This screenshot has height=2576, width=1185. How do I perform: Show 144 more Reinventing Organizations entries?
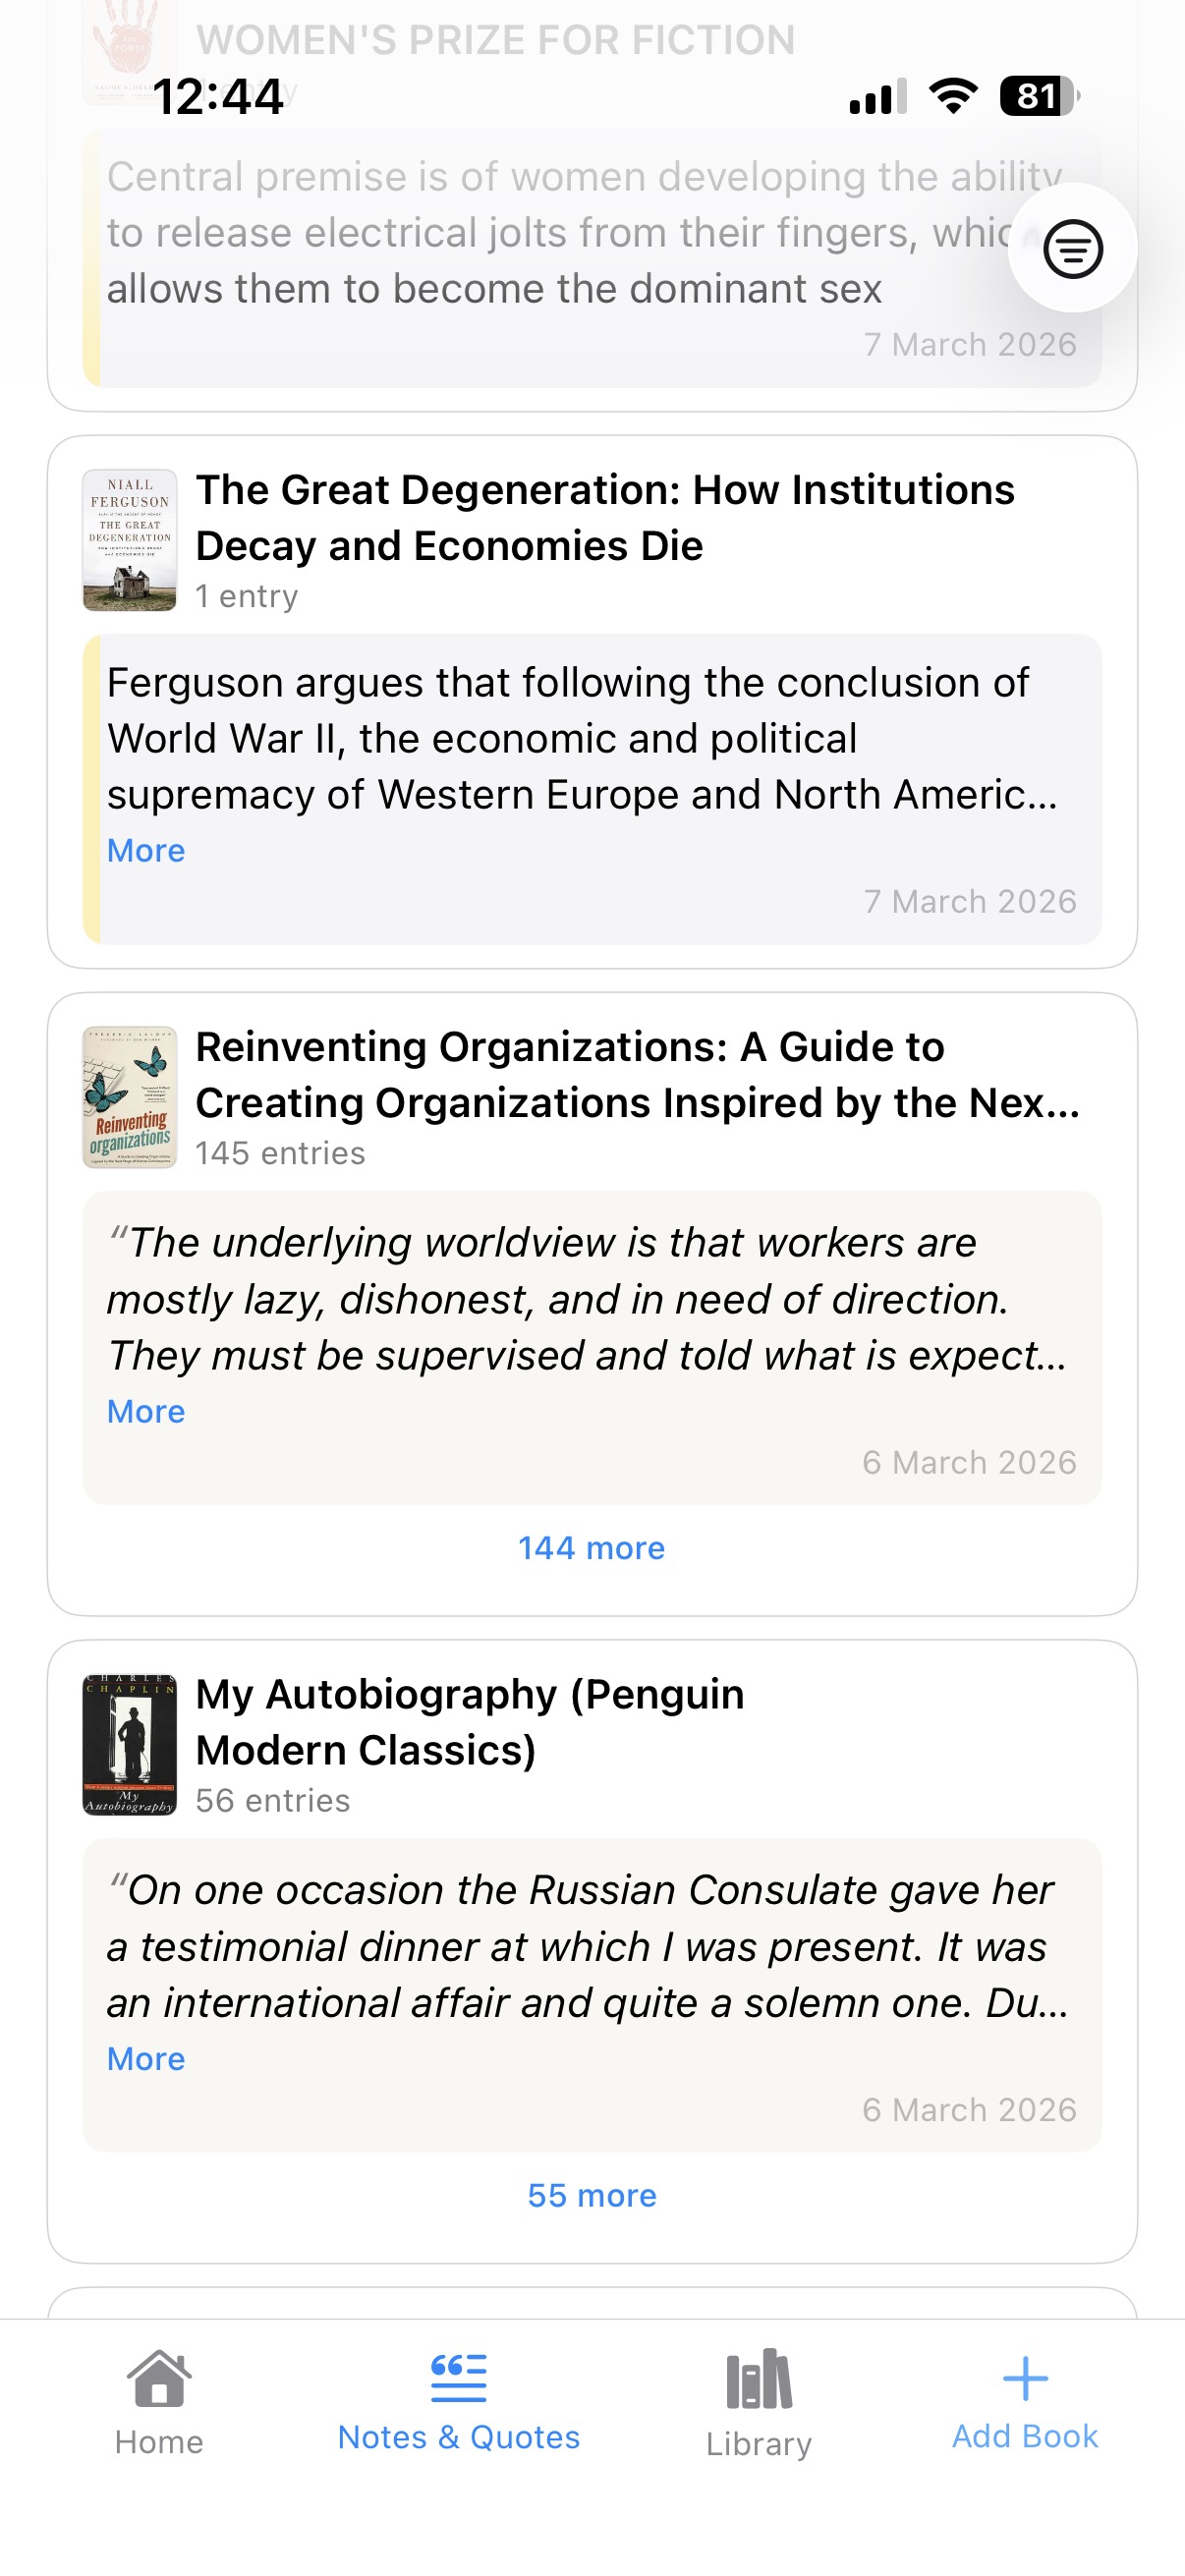591,1548
